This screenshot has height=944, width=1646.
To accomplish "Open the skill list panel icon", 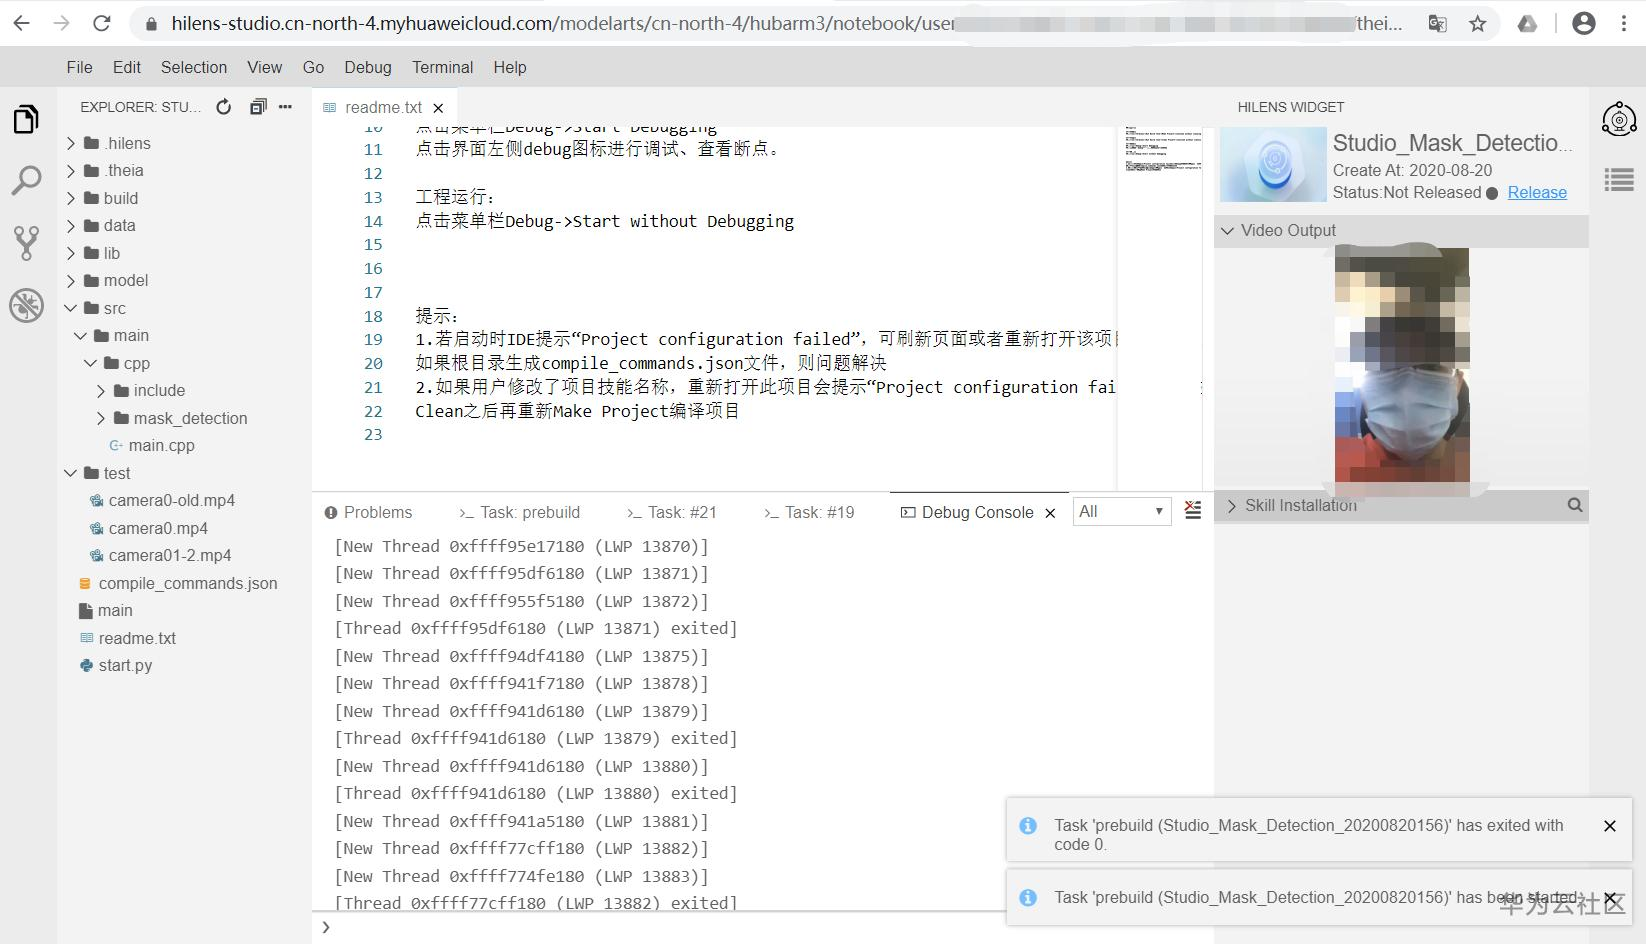I will click(1619, 180).
